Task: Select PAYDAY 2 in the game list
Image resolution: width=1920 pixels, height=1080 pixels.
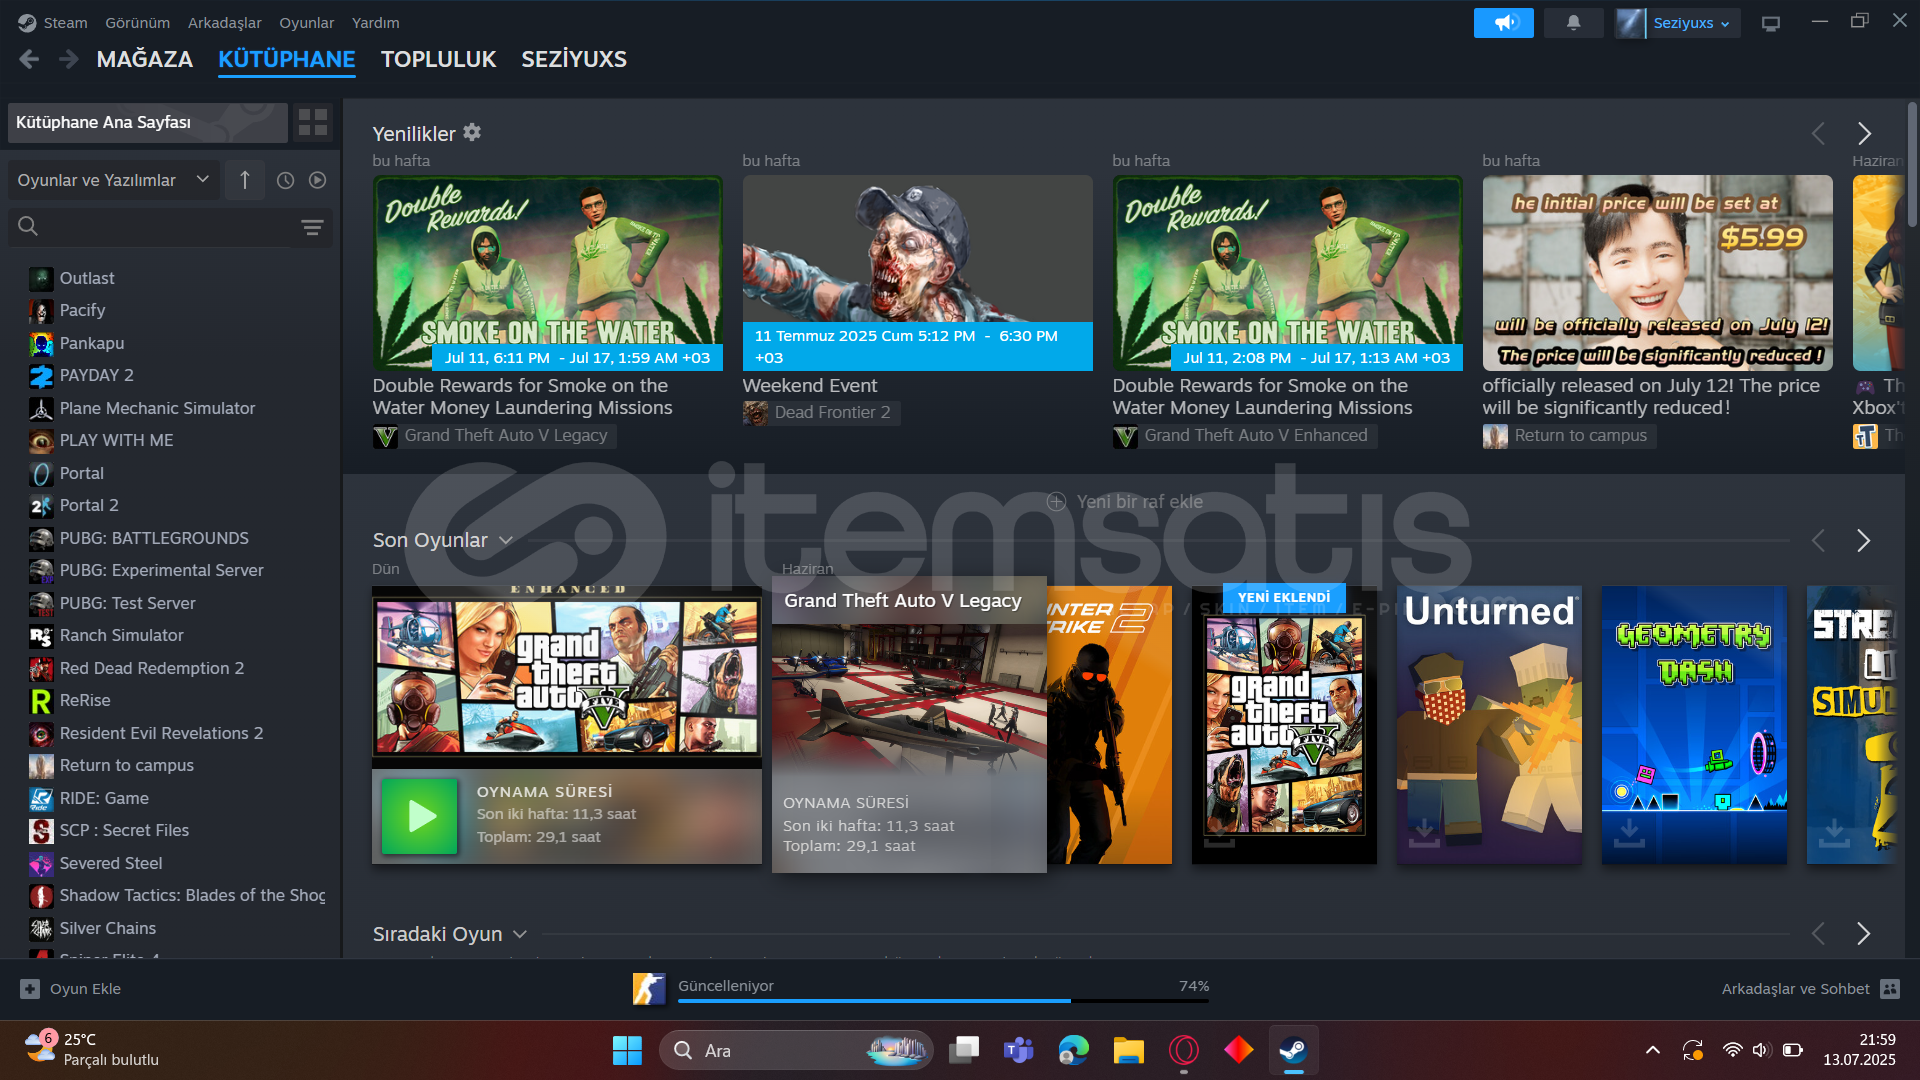Action: coord(96,375)
